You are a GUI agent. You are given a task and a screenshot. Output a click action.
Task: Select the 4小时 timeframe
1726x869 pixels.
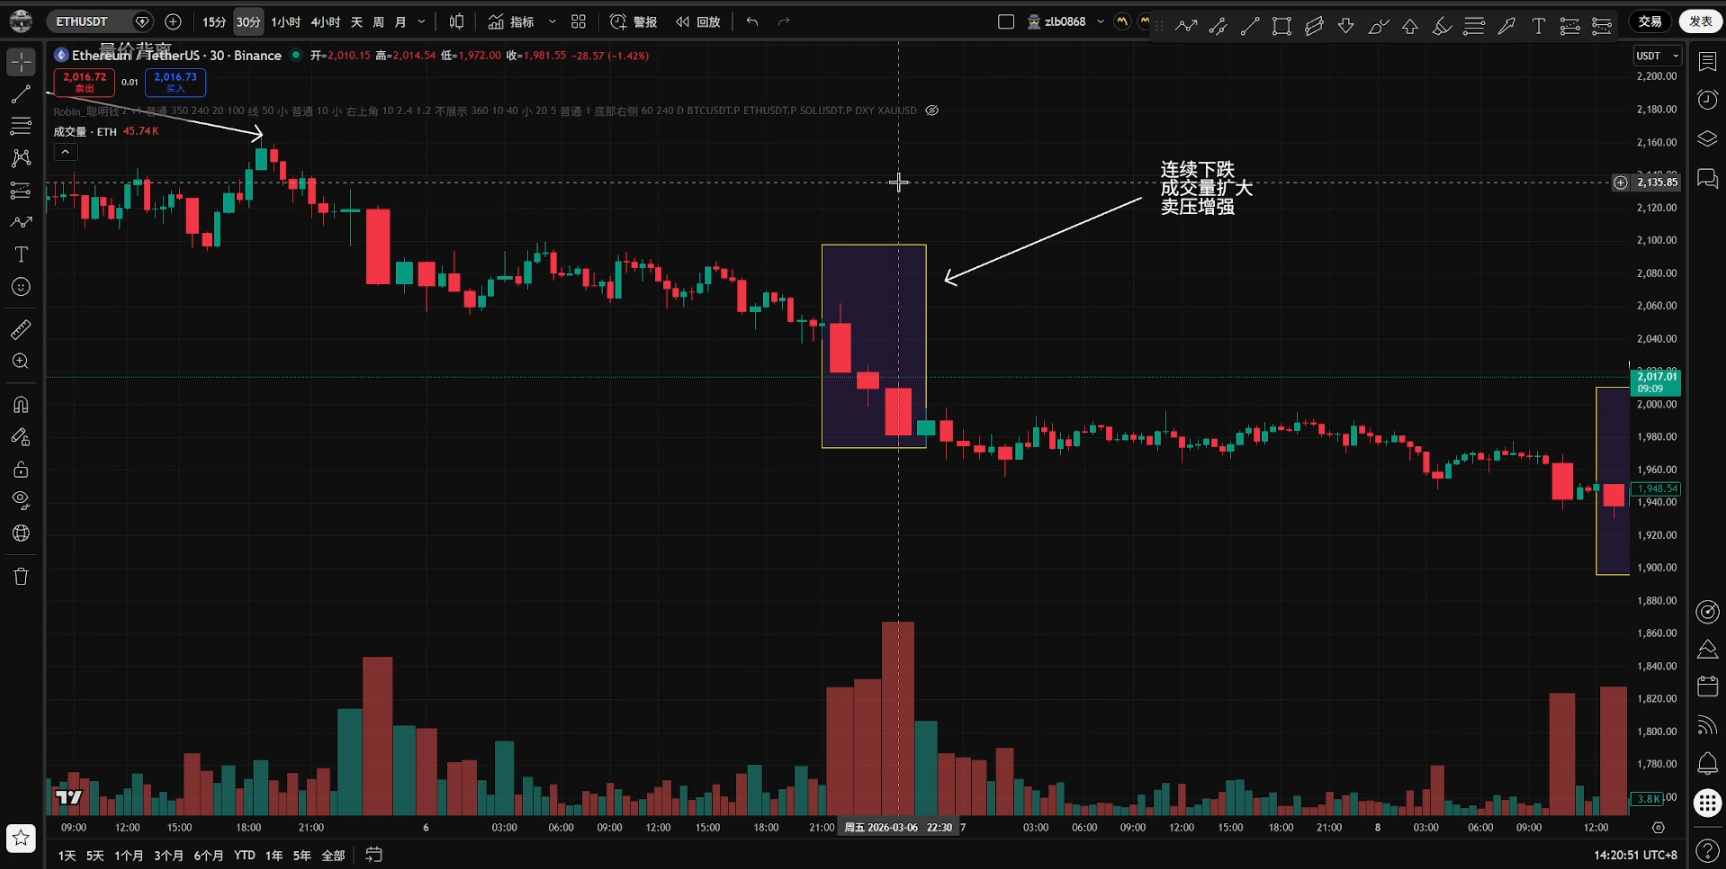pos(325,22)
